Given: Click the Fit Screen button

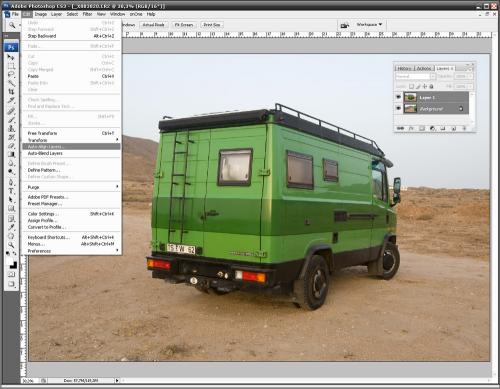Looking at the screenshot, I should (184, 25).
